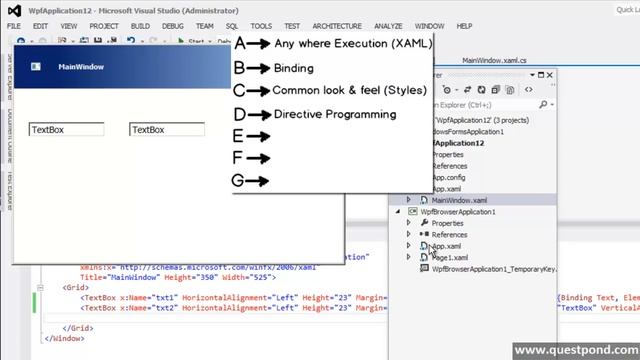Open the Undo history dropdown arrow
The image size is (640, 360).
coord(142,41)
